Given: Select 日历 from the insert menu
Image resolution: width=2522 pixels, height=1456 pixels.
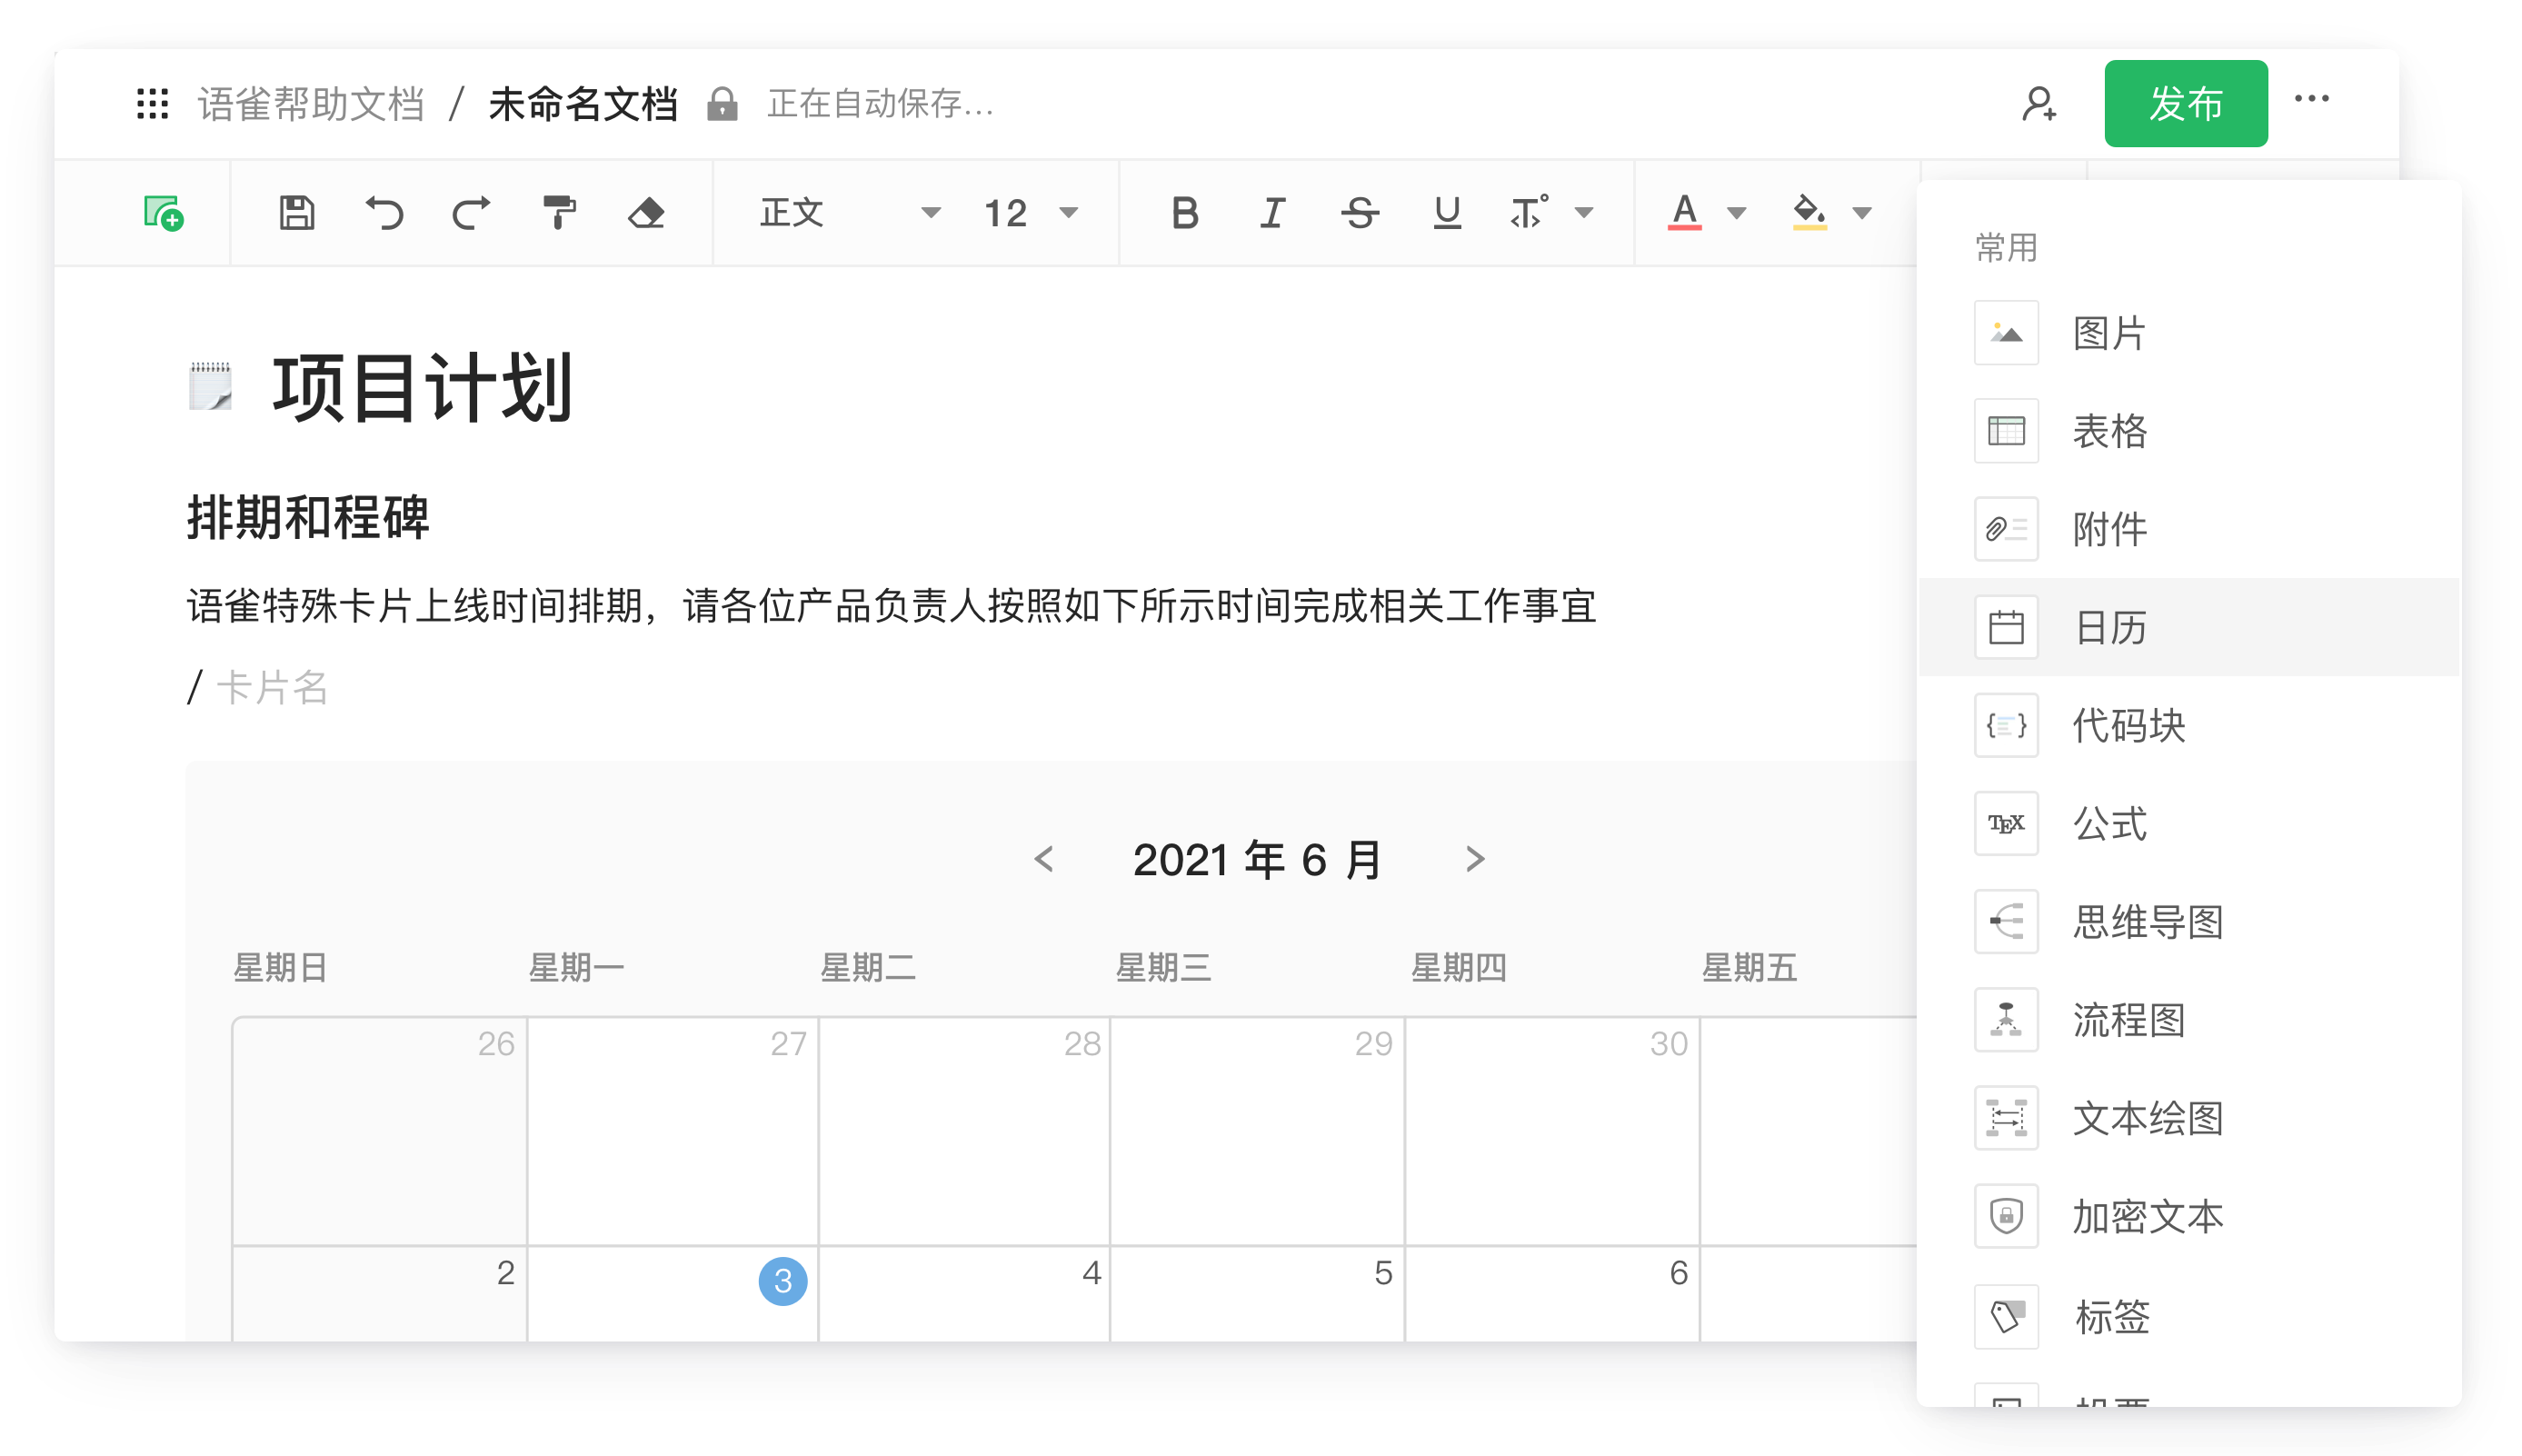Looking at the screenshot, I should pos(2110,627).
